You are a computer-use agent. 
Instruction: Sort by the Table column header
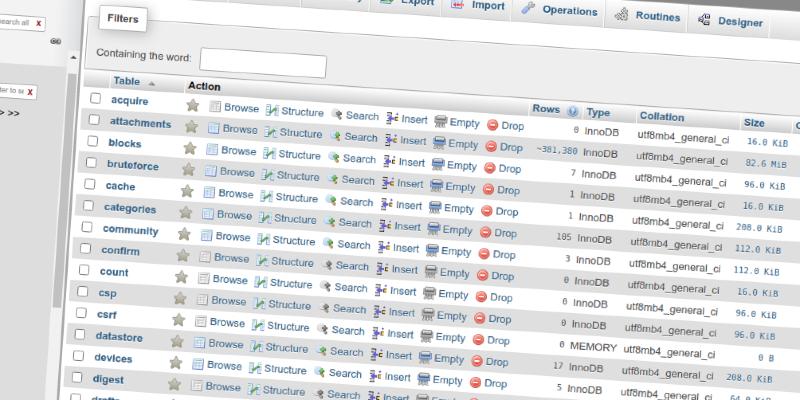tap(126, 81)
